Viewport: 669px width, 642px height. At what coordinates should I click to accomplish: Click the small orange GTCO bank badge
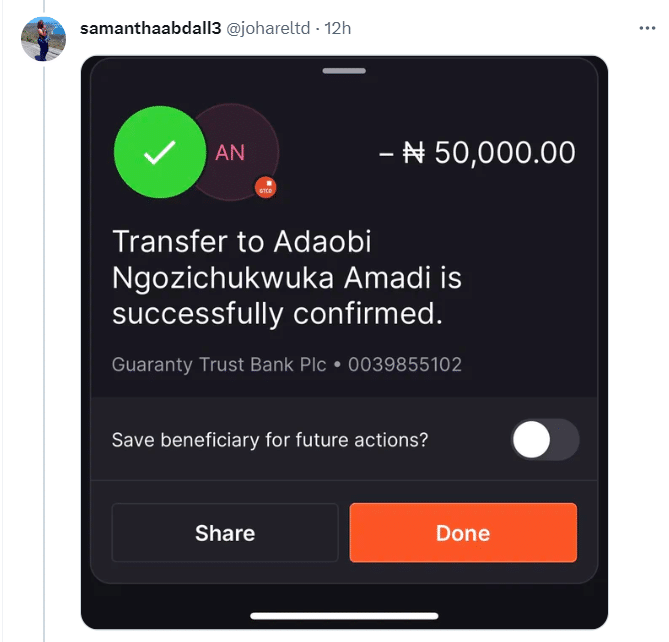pyautogui.click(x=265, y=187)
